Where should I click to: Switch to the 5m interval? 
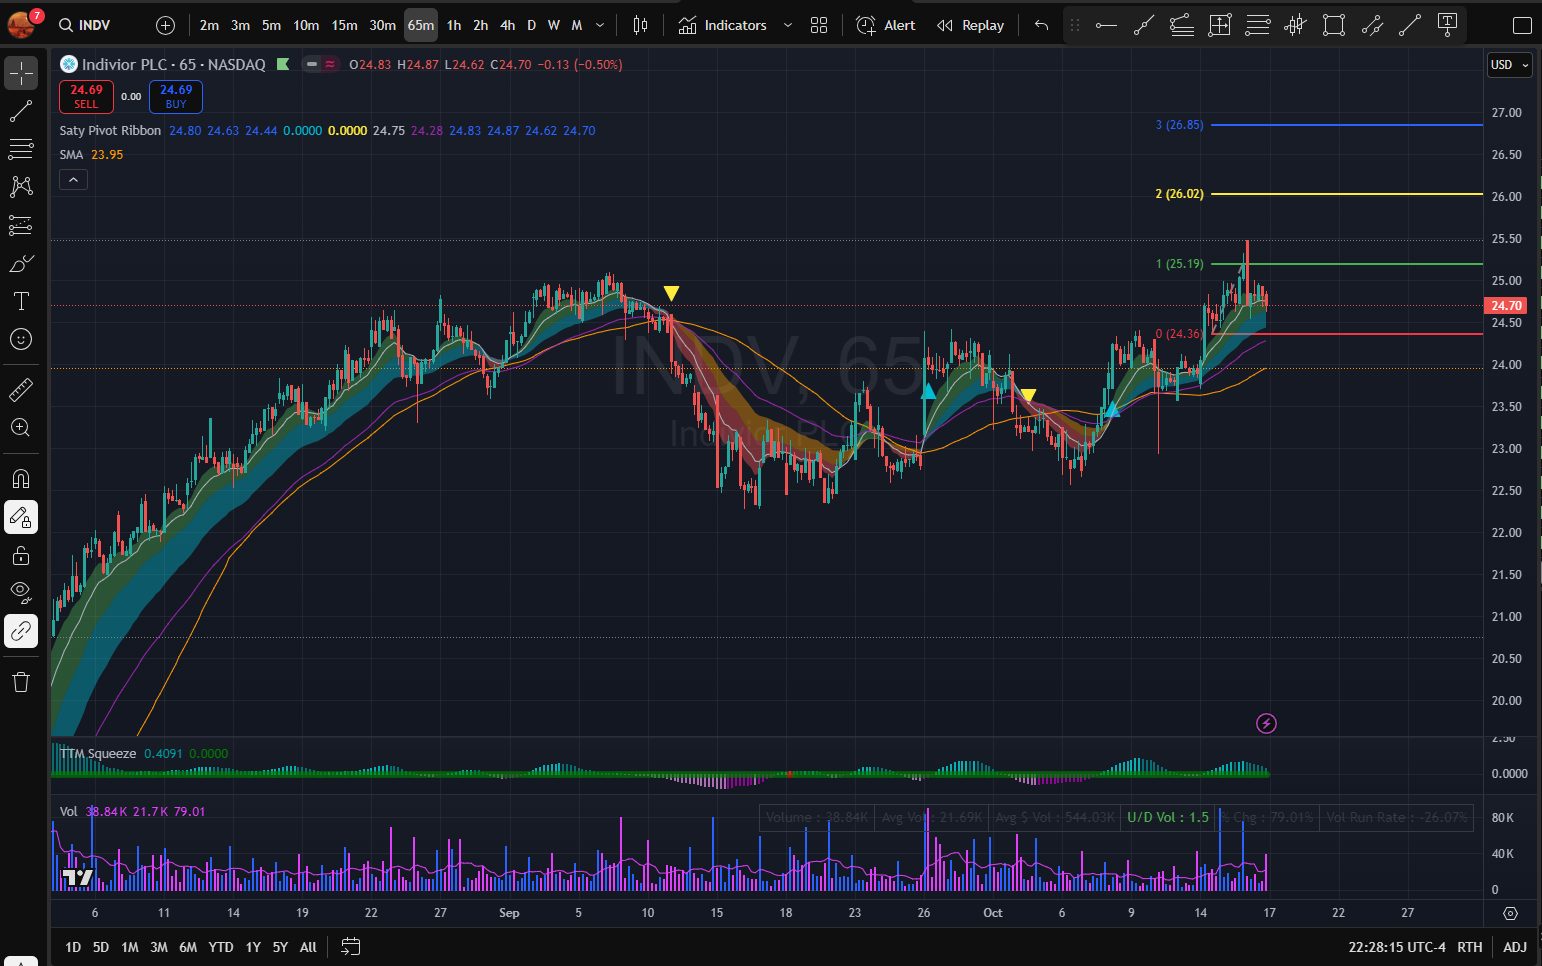pyautogui.click(x=271, y=25)
